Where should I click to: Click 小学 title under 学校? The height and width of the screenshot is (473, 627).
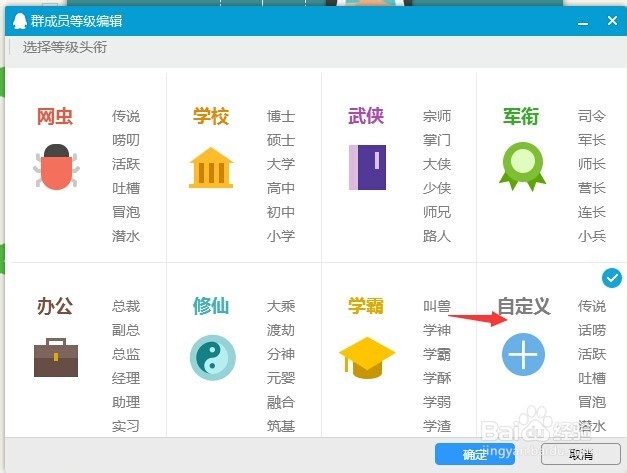click(x=281, y=236)
